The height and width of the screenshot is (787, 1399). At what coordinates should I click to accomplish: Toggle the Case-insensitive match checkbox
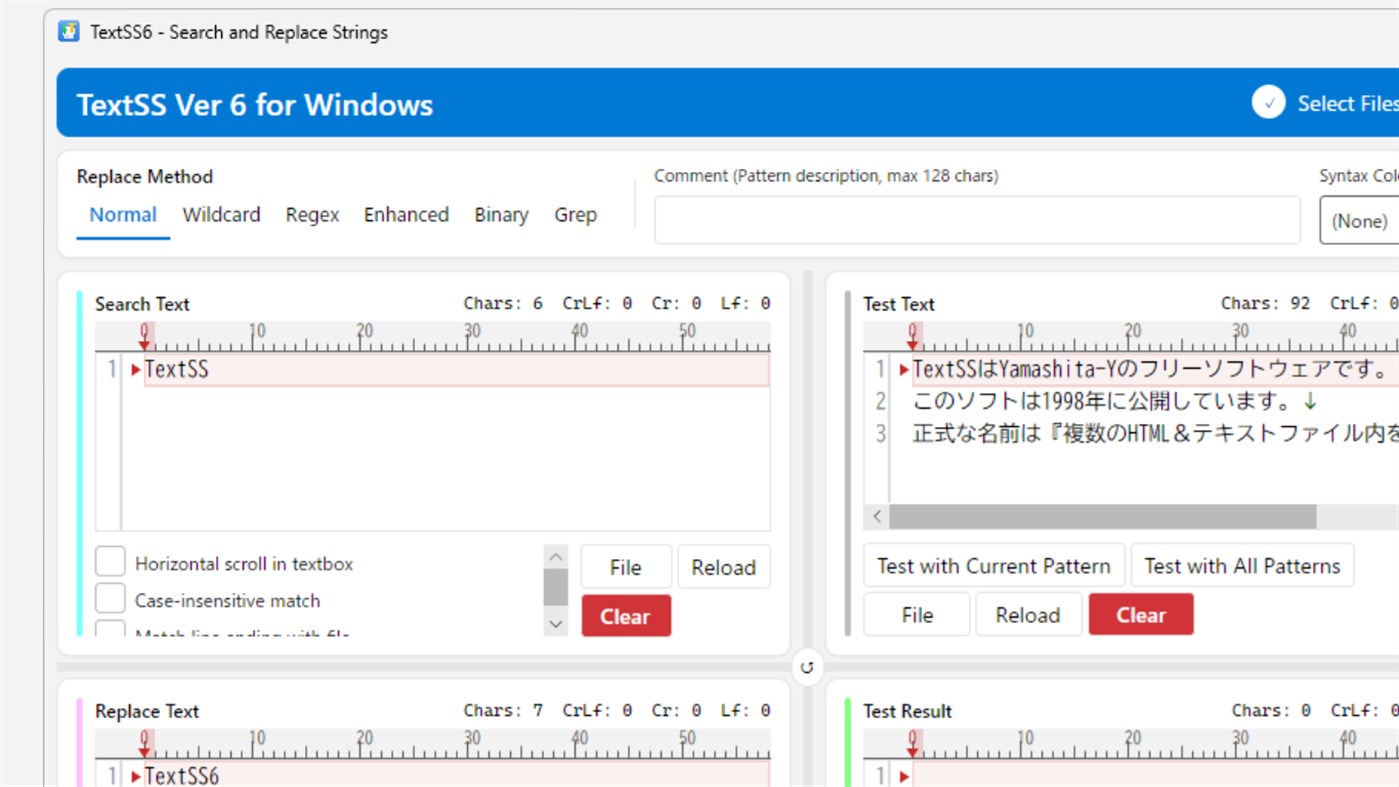110,600
